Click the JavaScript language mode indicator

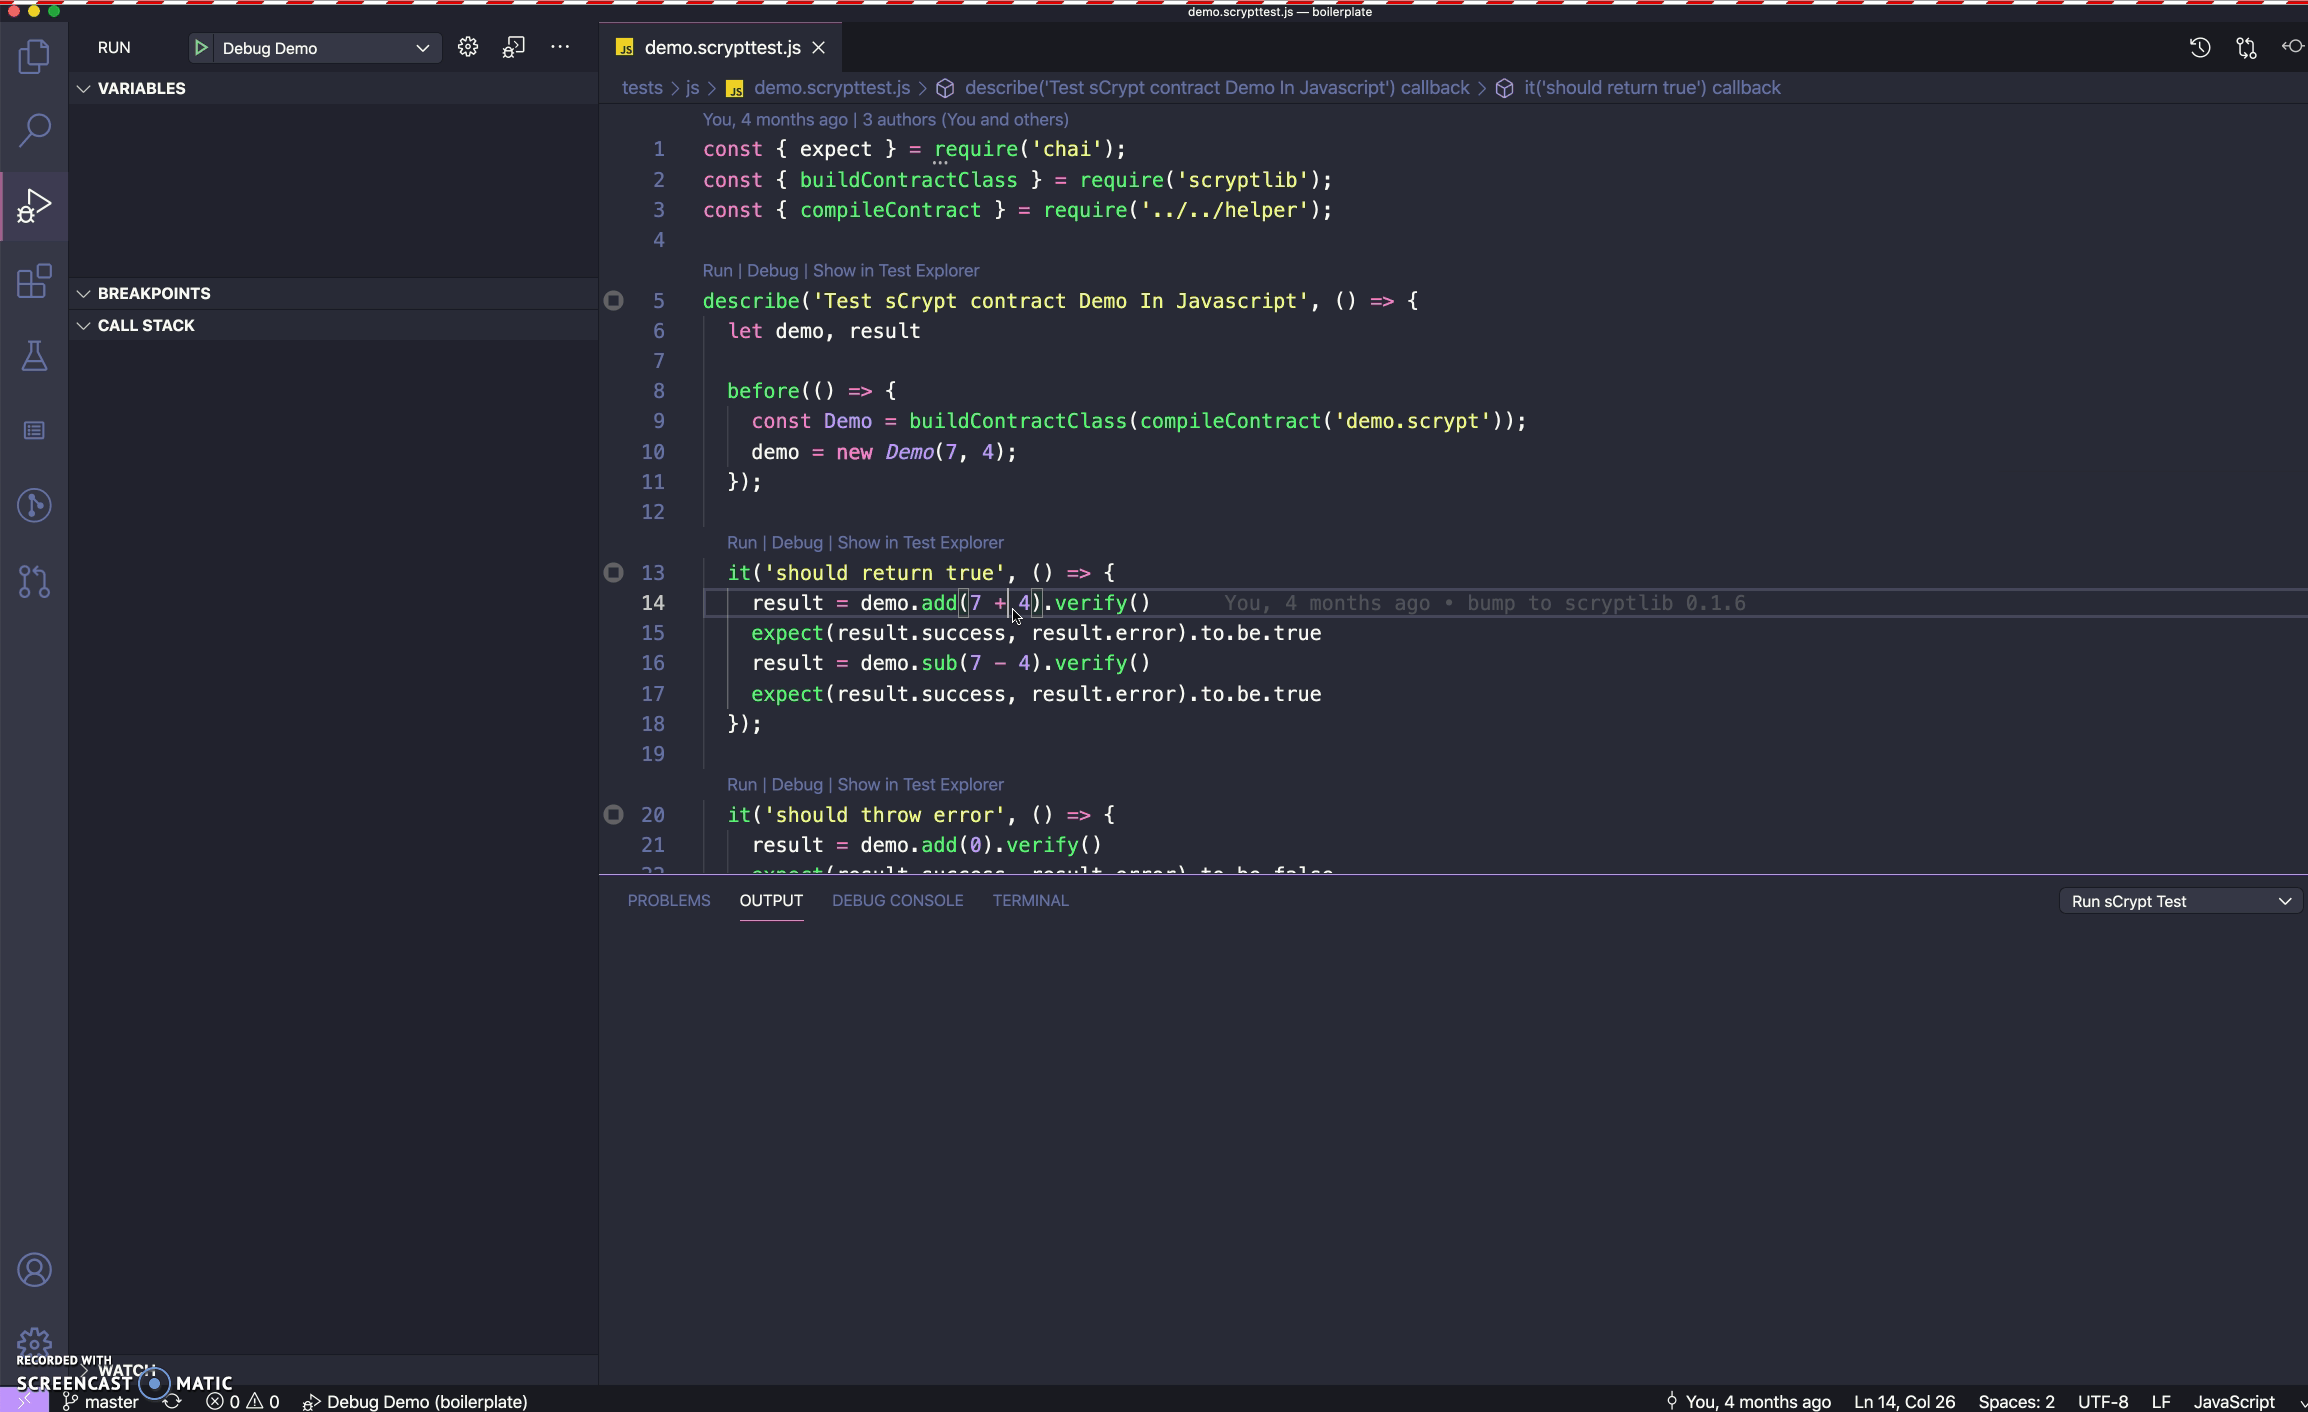point(2234,1401)
